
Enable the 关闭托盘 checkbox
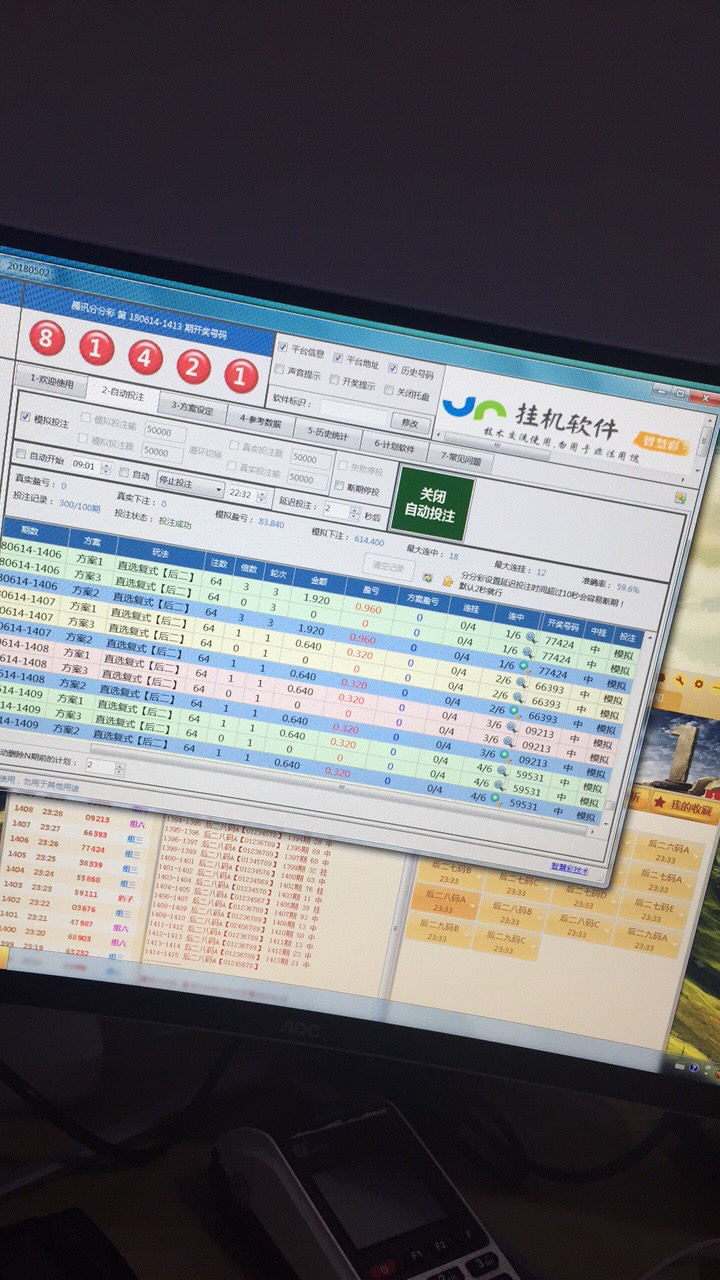[388, 390]
